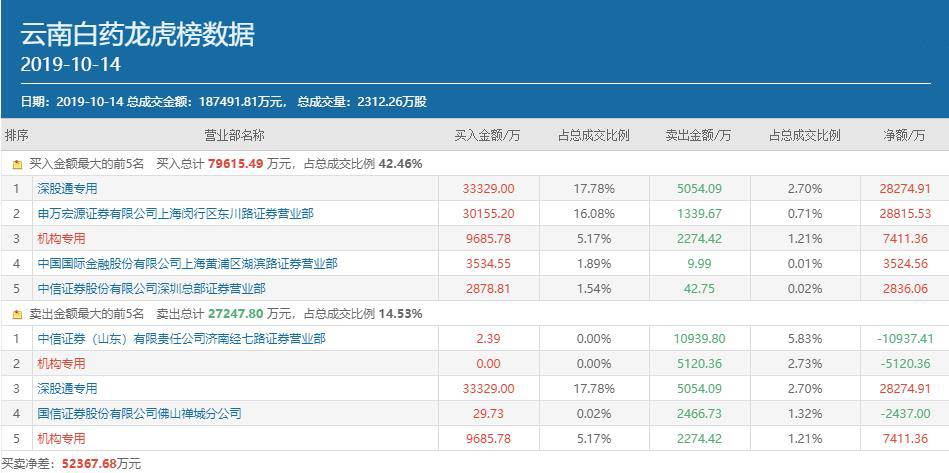Select the page title 云南白药龙虎榜数据
Viewport: 949px width, 473px height.
(x=137, y=35)
